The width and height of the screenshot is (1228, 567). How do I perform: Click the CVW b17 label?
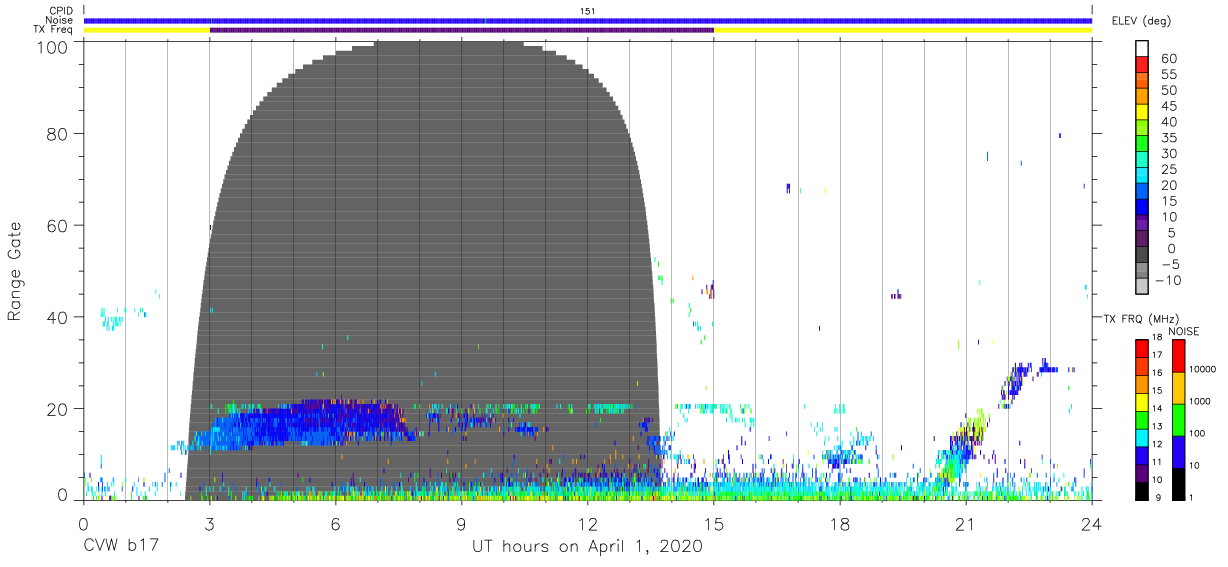point(123,547)
